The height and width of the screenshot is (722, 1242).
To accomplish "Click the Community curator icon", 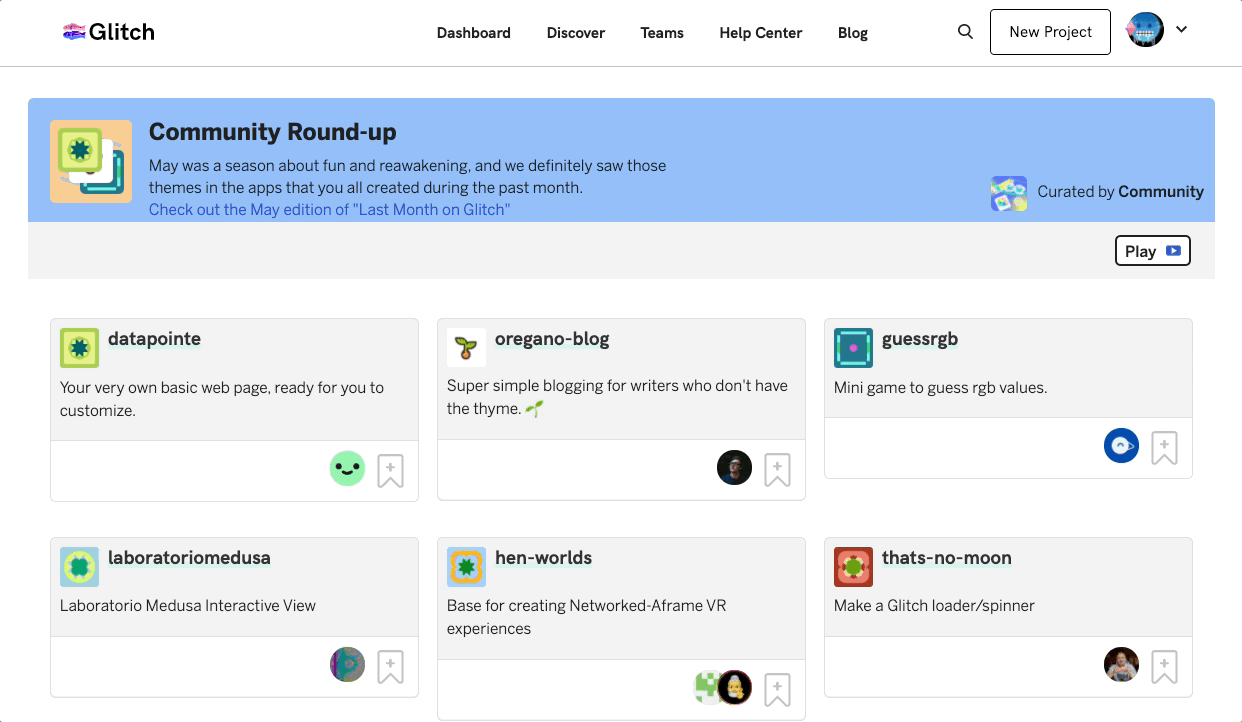I will pyautogui.click(x=1009, y=193).
